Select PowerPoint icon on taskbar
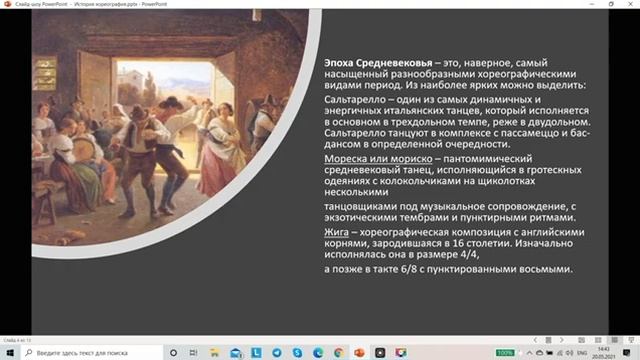 click(x=359, y=353)
